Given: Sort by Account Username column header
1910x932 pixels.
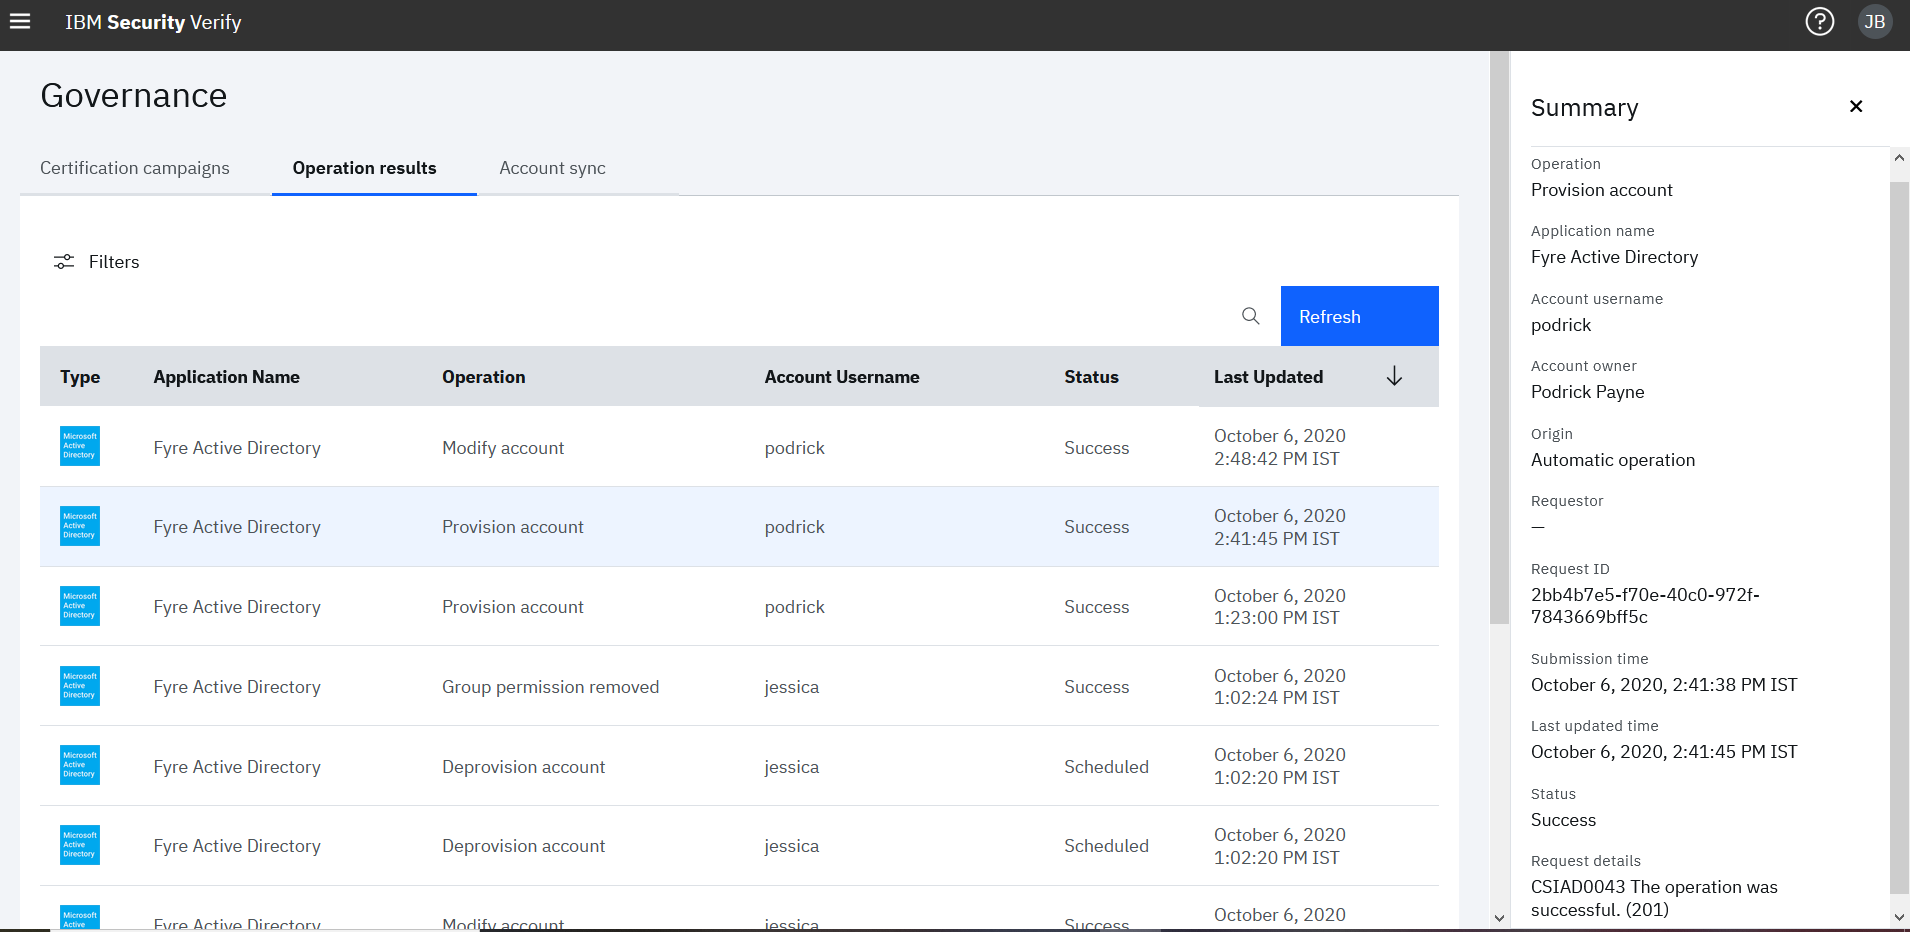Looking at the screenshot, I should 842,377.
